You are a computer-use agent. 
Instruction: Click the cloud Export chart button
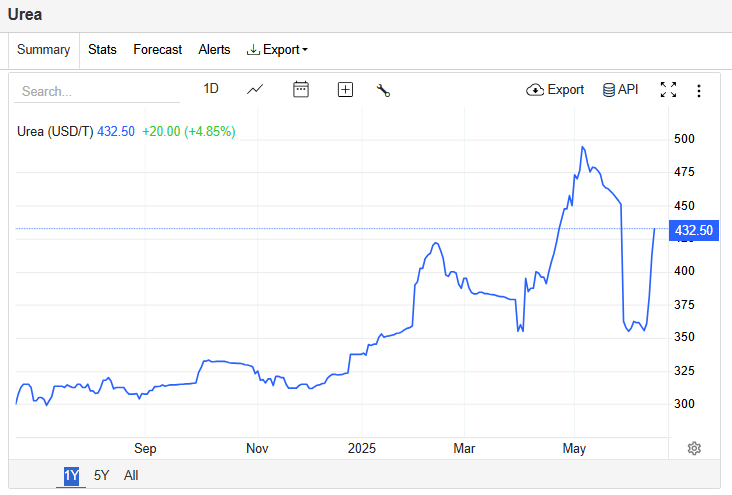(x=555, y=90)
